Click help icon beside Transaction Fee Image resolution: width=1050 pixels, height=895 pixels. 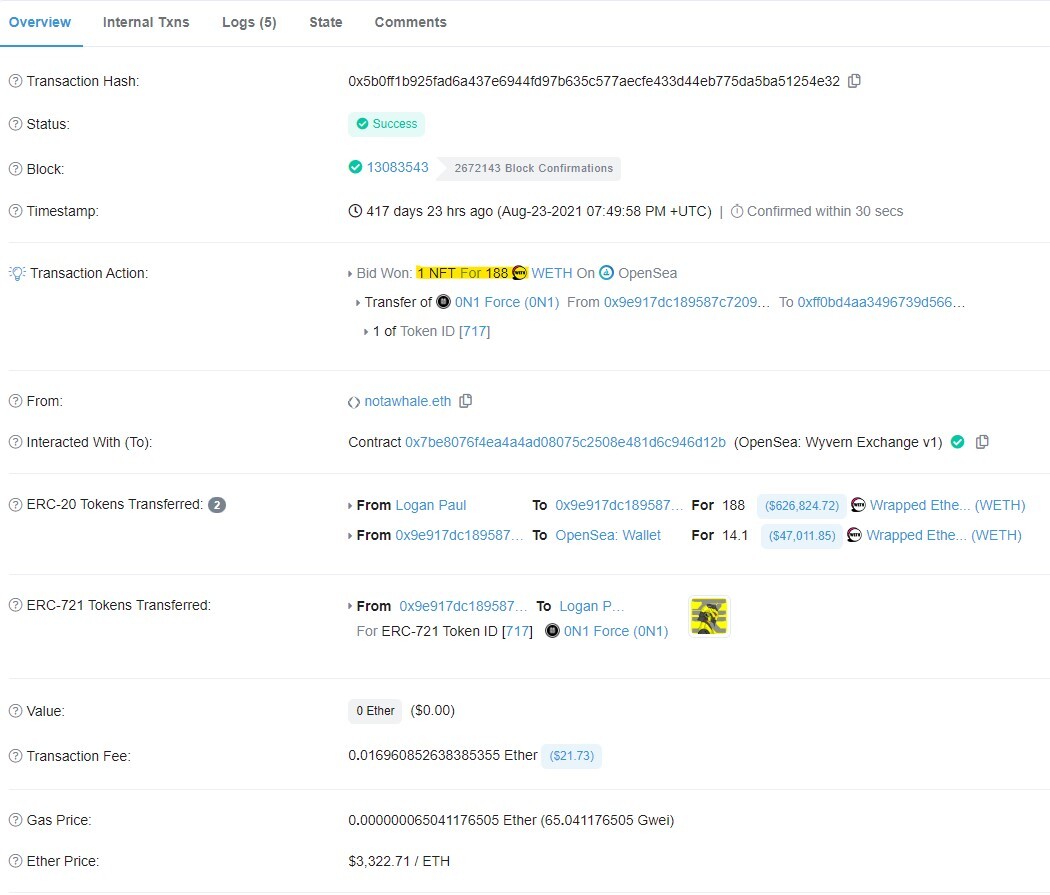pyautogui.click(x=15, y=756)
